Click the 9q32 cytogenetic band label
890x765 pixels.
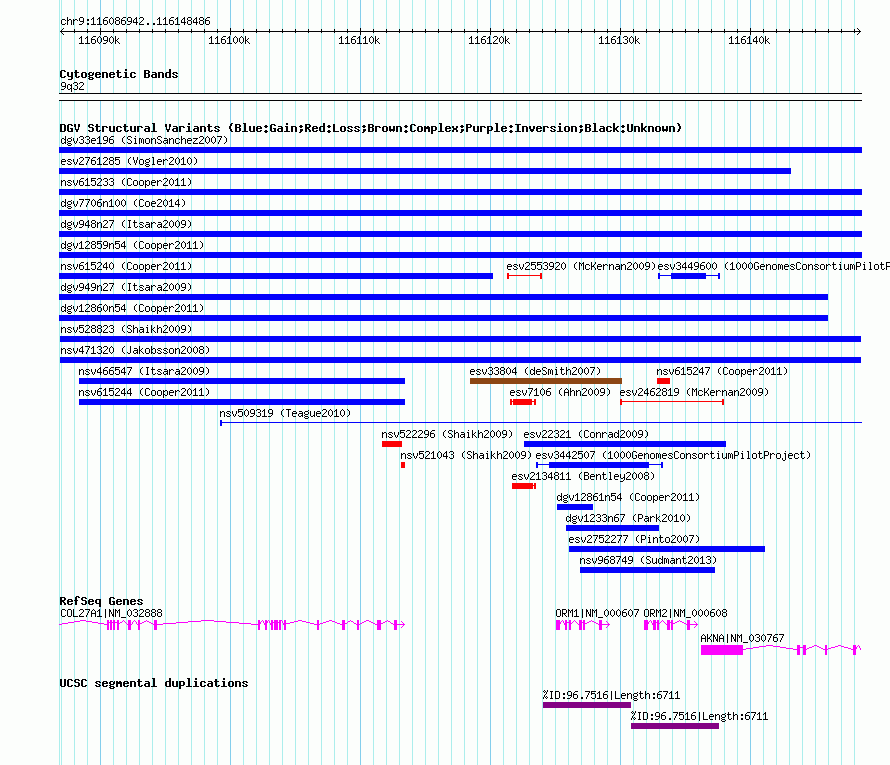pyautogui.click(x=72, y=86)
